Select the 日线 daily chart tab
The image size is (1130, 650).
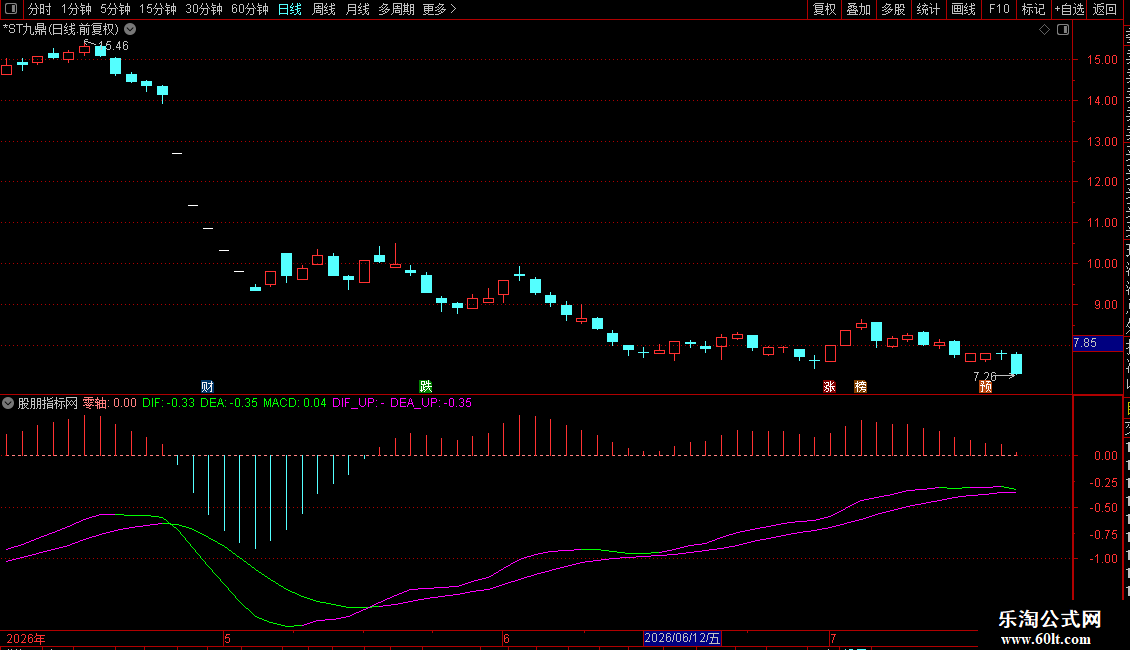pos(290,9)
